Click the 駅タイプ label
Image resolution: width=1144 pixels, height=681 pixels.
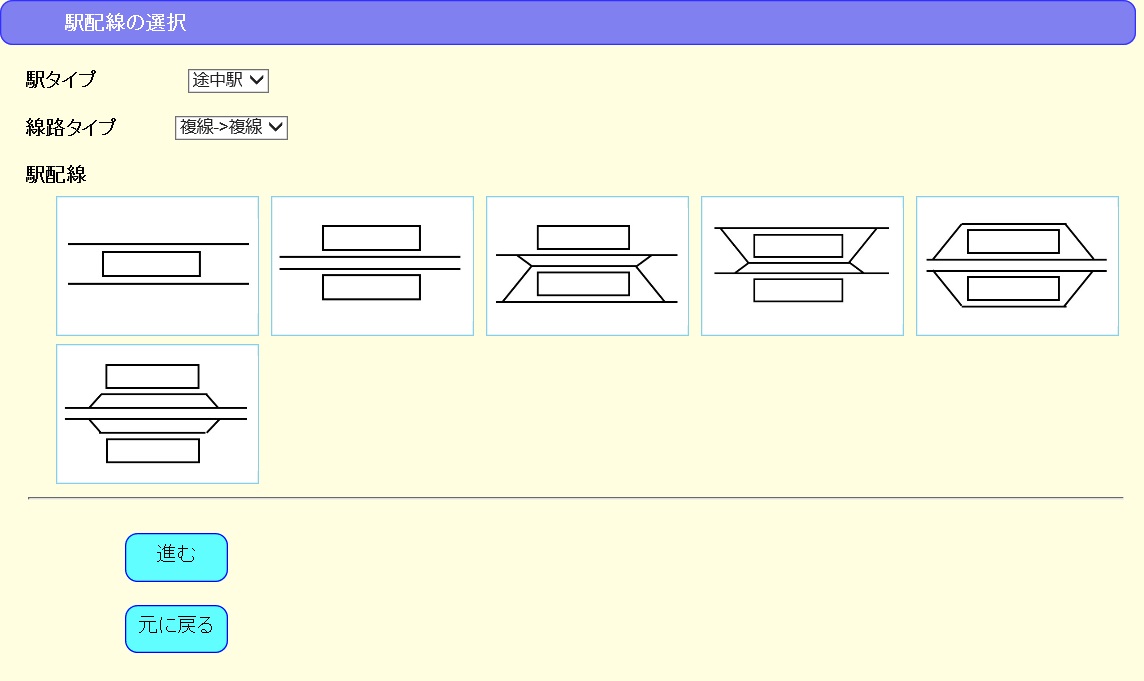tap(61, 80)
